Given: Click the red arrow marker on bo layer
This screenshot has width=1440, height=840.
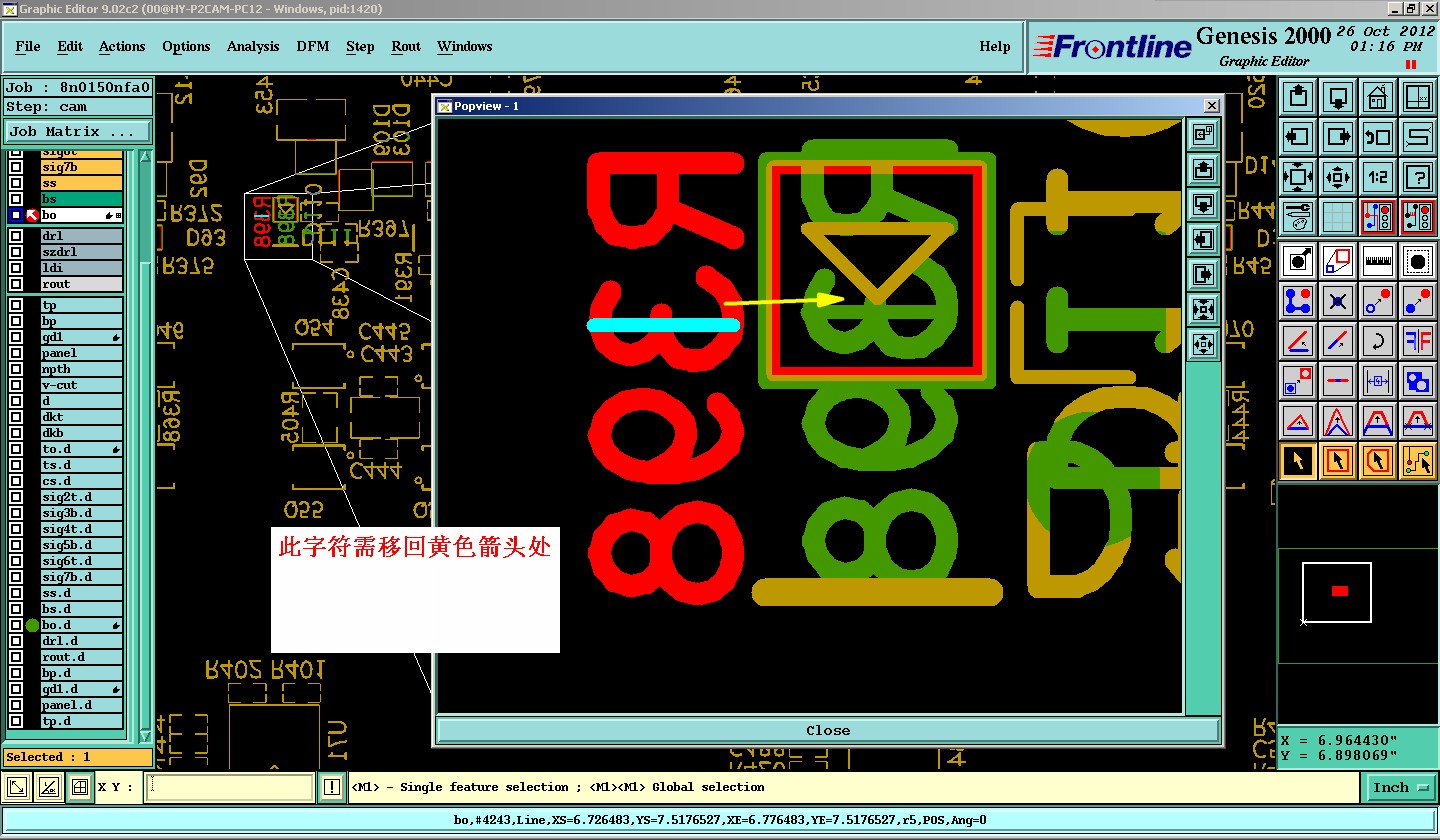Looking at the screenshot, I should coord(32,216).
